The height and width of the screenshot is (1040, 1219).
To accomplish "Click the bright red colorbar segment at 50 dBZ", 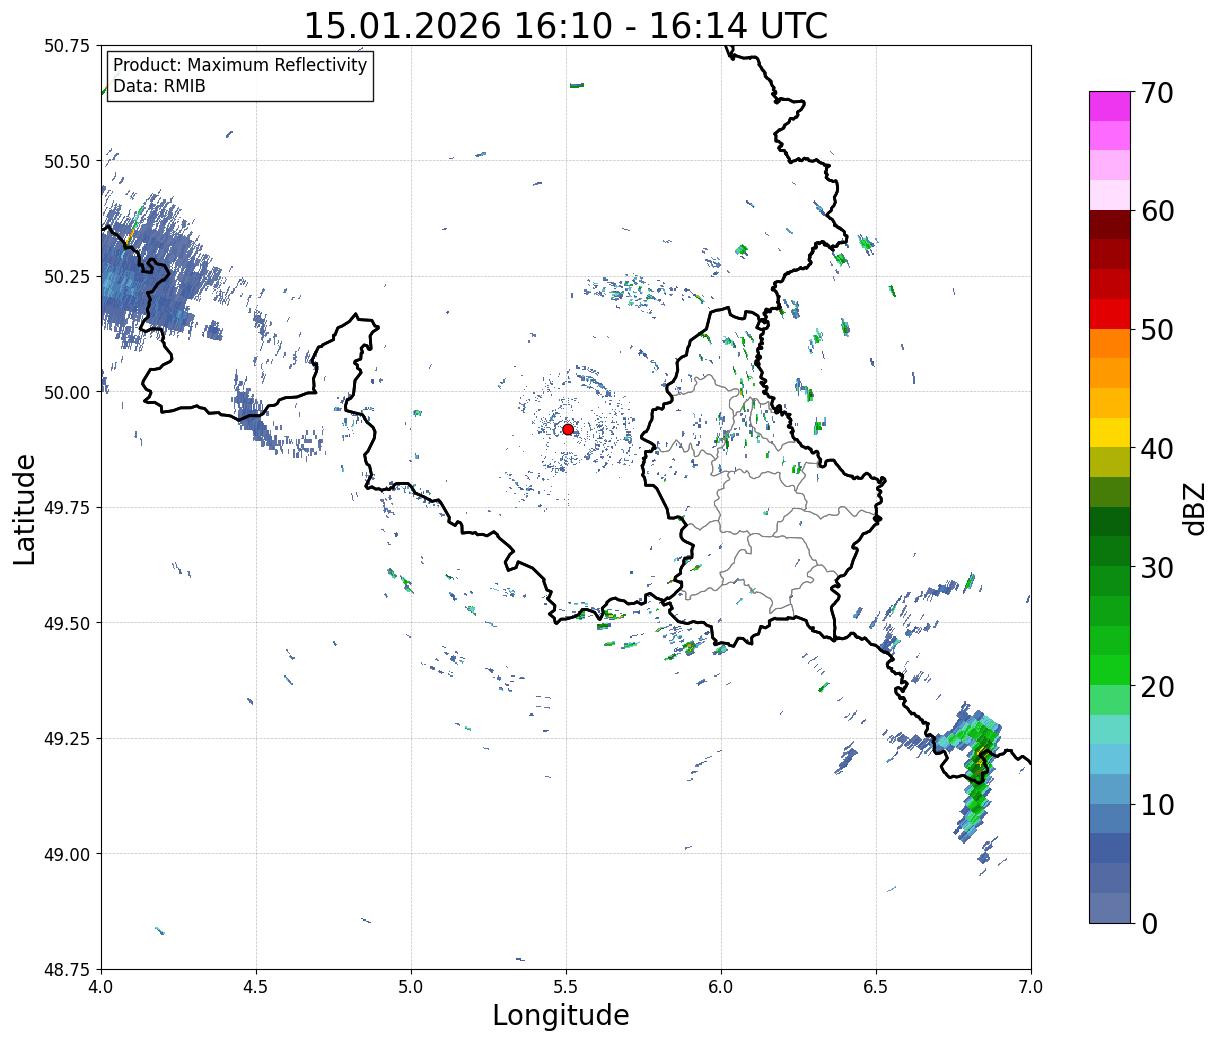I will 1110,314.
